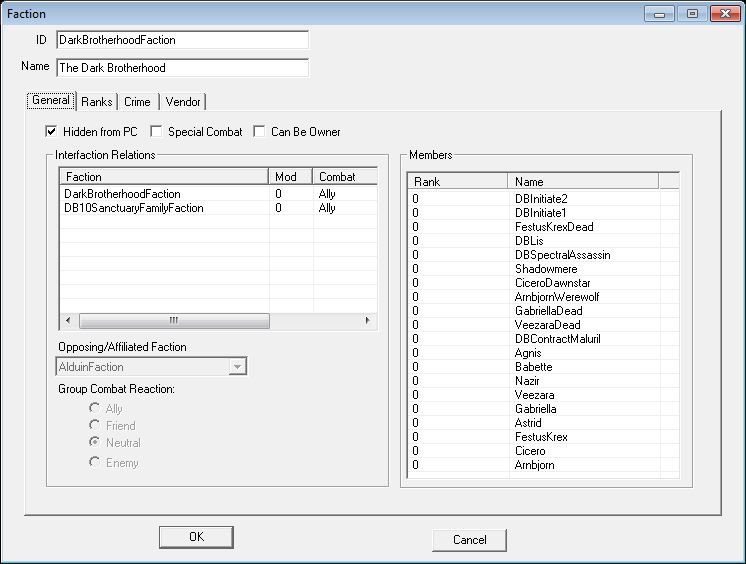Click the left arrow of relations scrollbar
746x564 pixels.
point(68,320)
